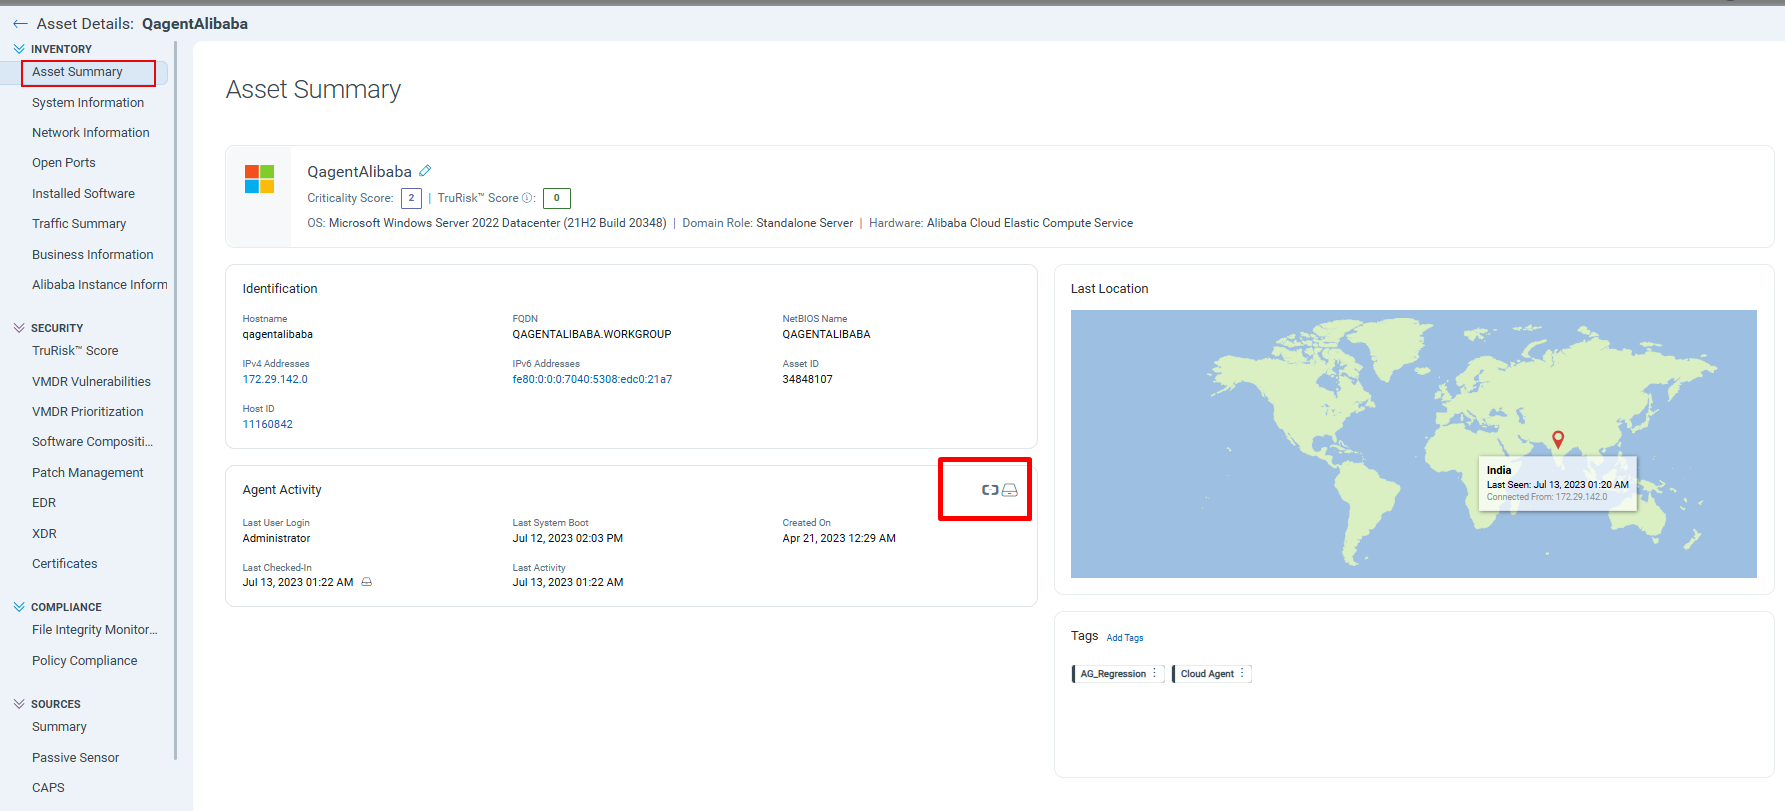The image size is (1785, 811).
Task: Click the red location pin on the map
Action: click(1558, 439)
